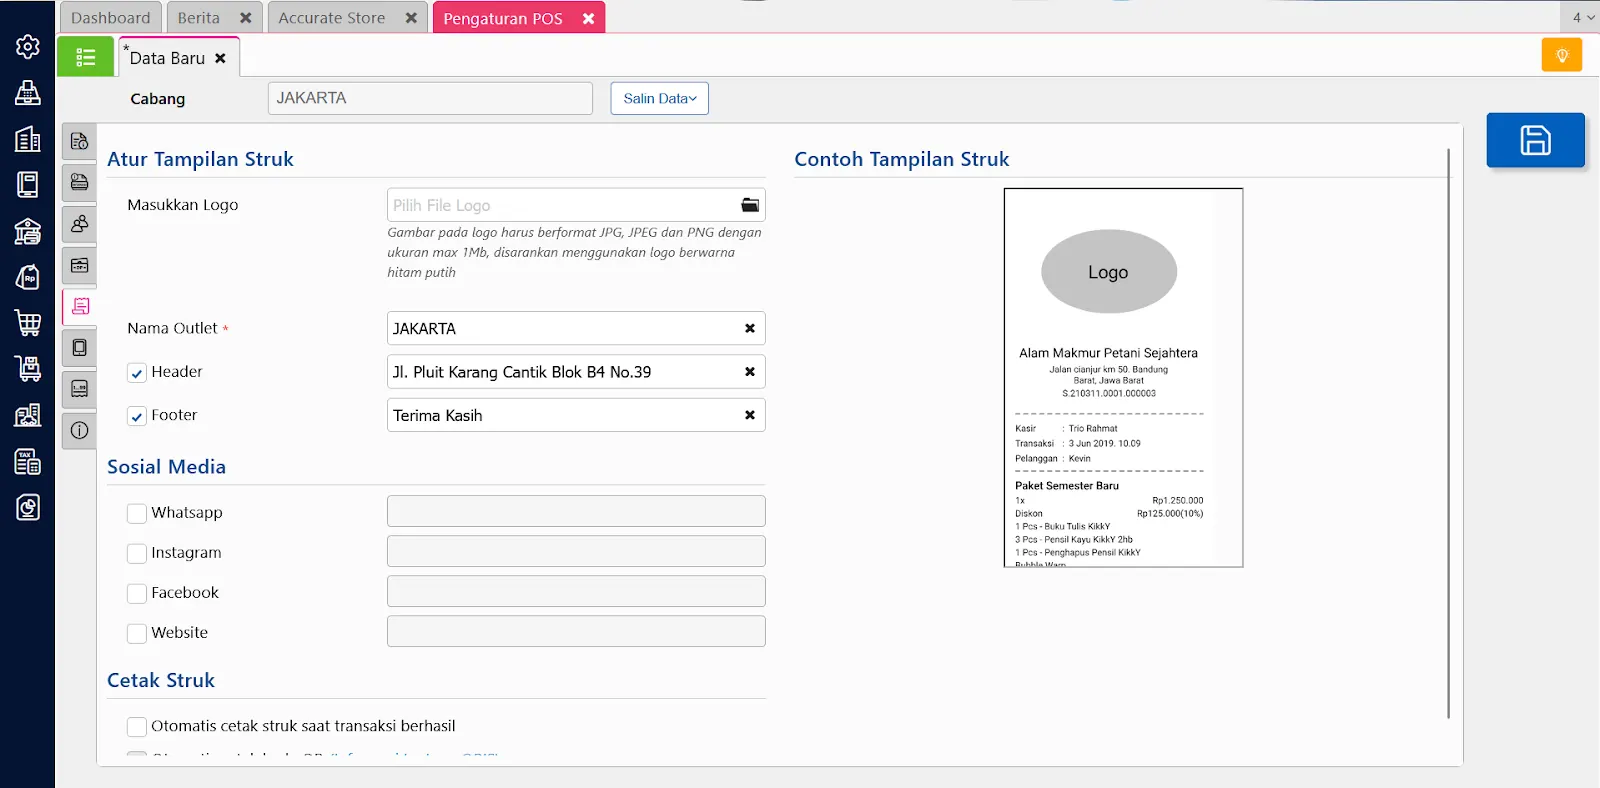The width and height of the screenshot is (1600, 788).
Task: Click the Contoh Tampilan Struk heading
Action: [902, 159]
